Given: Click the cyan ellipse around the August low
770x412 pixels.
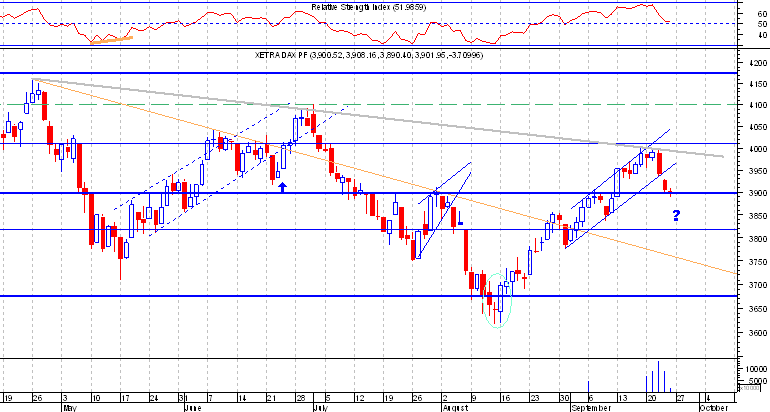Looking at the screenshot, I should [x=498, y=301].
